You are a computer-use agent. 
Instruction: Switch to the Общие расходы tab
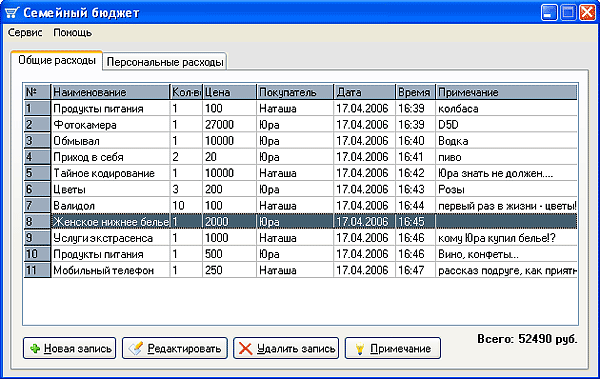click(57, 60)
